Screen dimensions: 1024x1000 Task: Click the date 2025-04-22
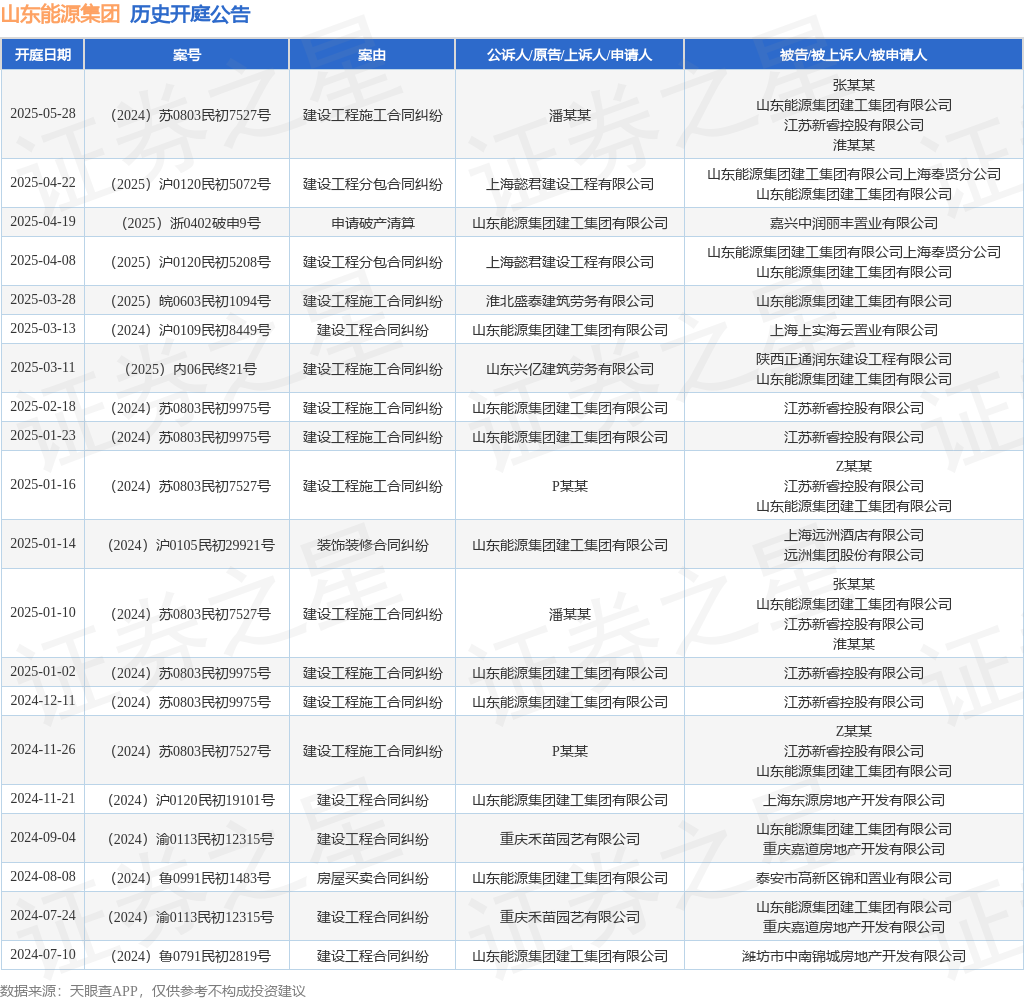[x=43, y=183]
